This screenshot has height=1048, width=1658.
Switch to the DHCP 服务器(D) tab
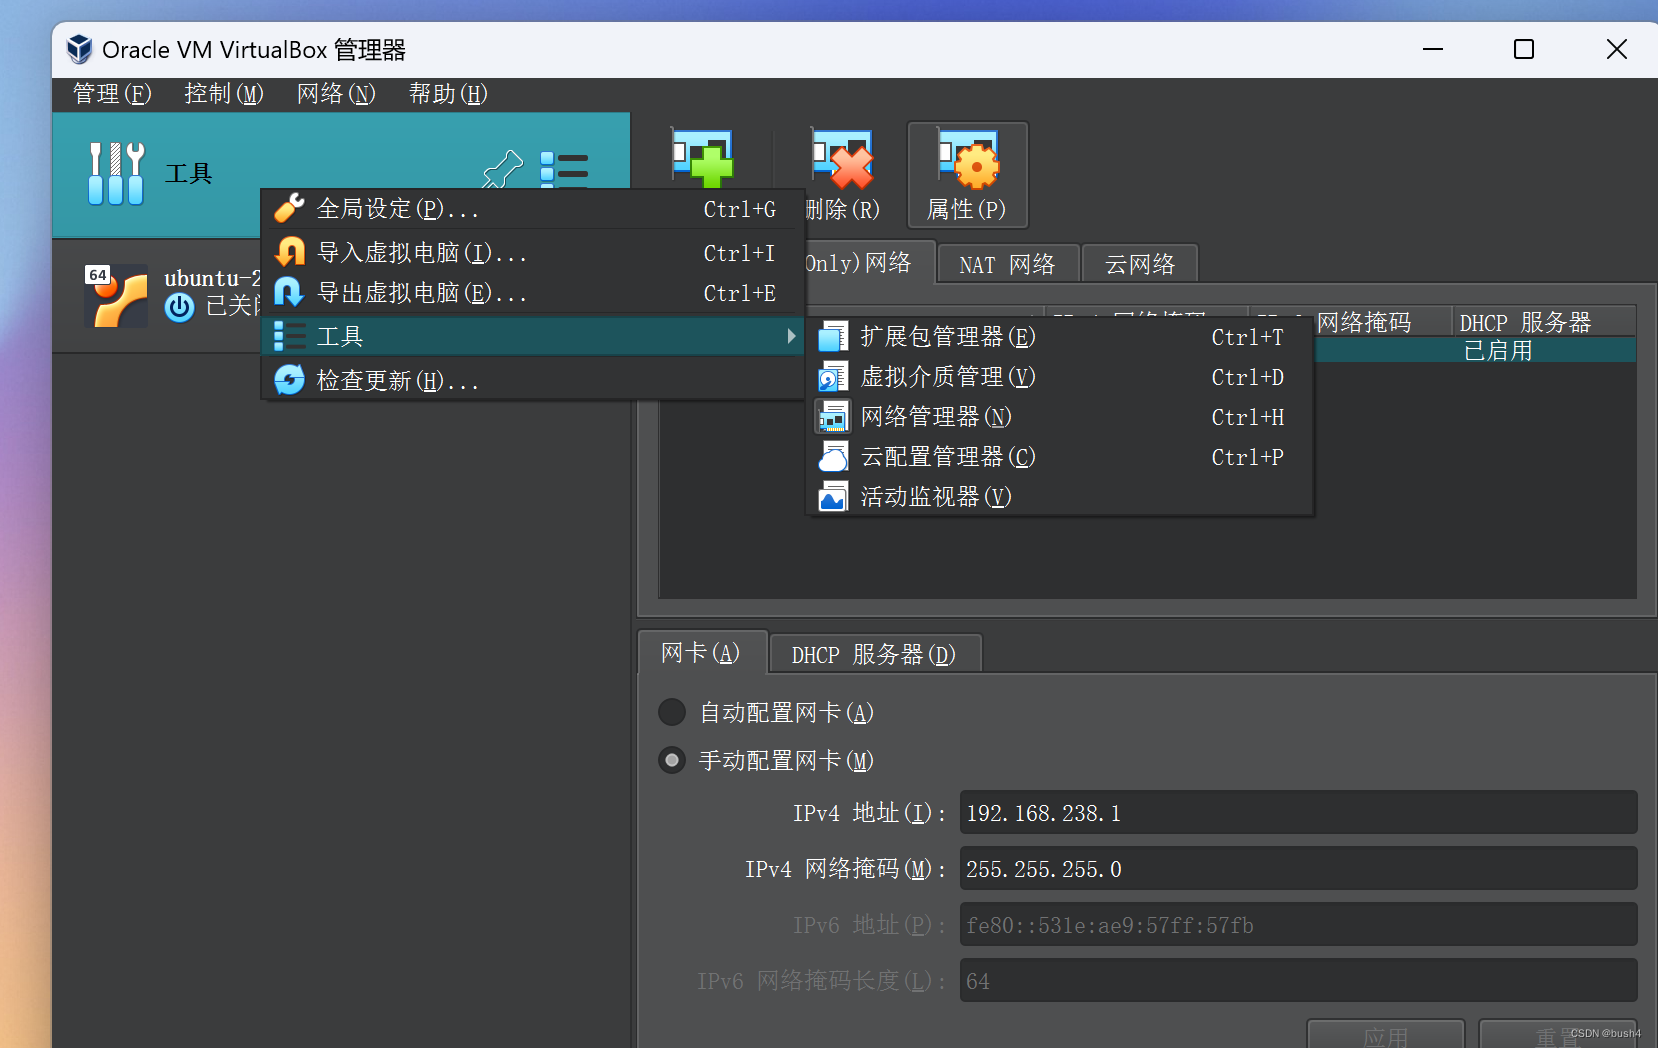click(x=875, y=655)
